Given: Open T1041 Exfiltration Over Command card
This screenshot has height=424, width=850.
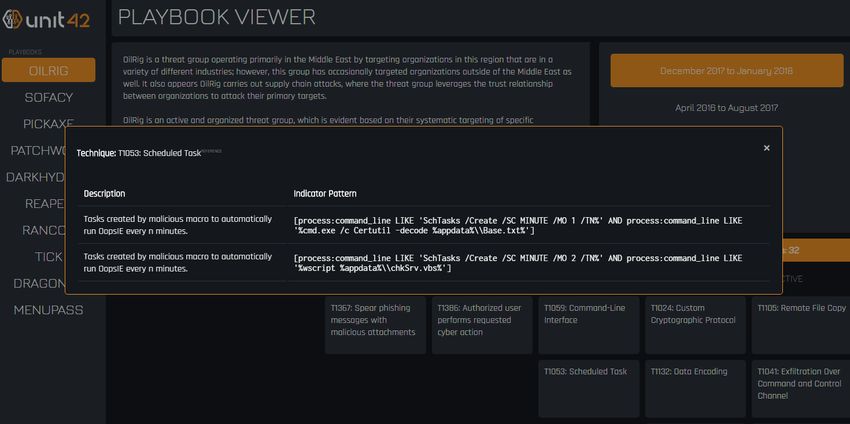Looking at the screenshot, I should coord(801,388).
